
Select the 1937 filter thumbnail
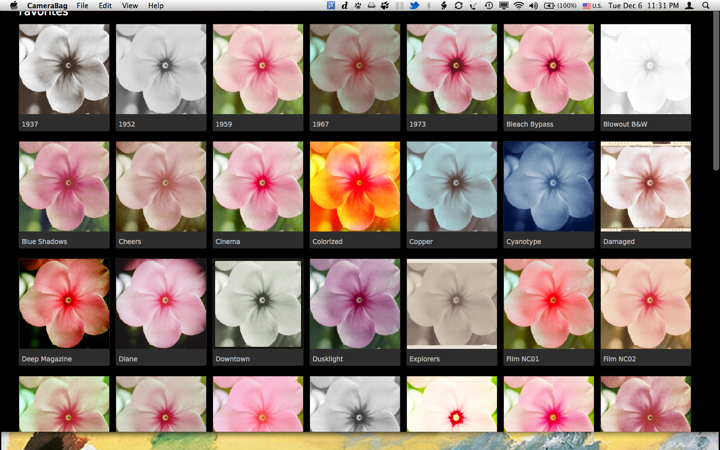click(x=64, y=69)
